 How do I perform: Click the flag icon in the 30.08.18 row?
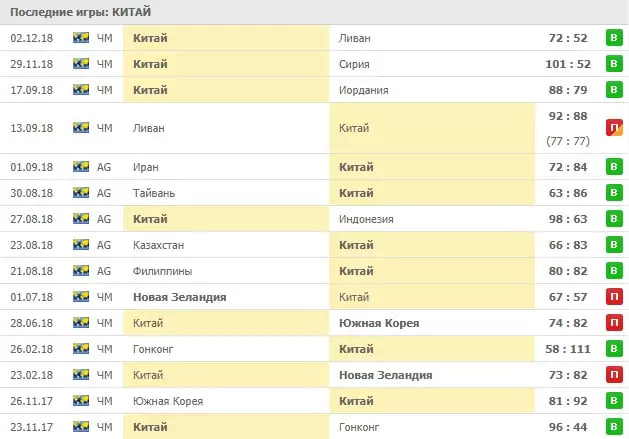pyautogui.click(x=81, y=193)
